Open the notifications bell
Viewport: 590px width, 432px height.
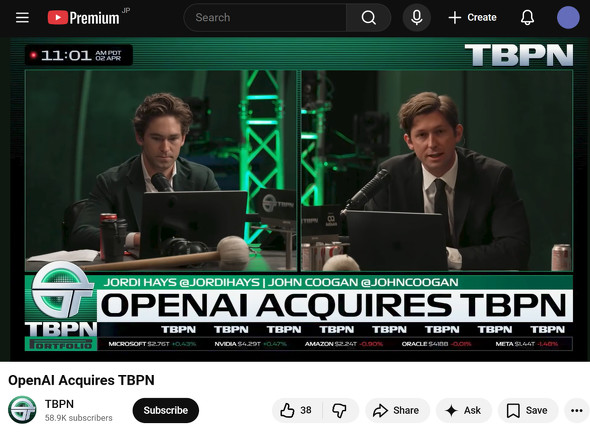(527, 17)
